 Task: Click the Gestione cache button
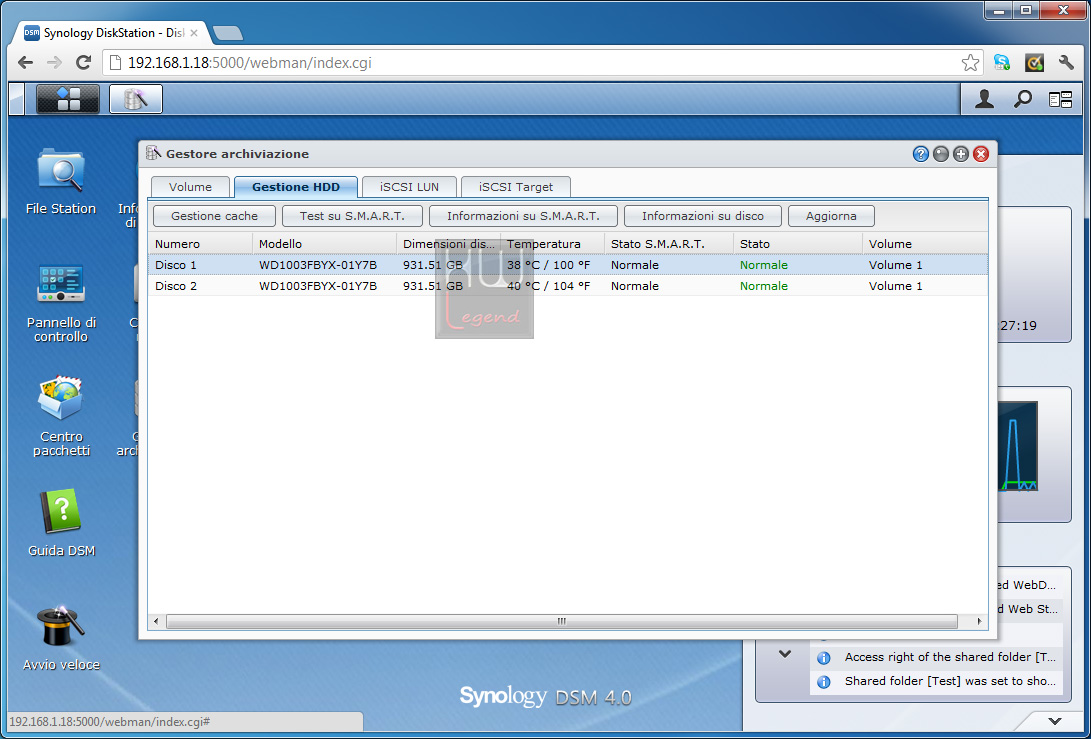pos(214,216)
